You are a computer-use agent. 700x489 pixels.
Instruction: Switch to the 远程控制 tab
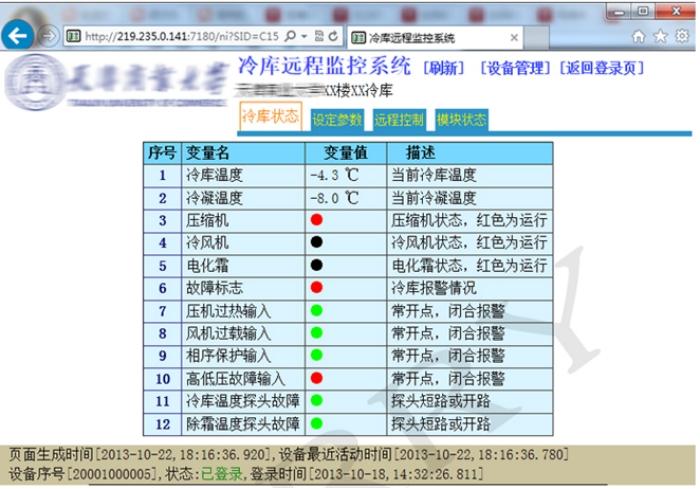tap(399, 119)
